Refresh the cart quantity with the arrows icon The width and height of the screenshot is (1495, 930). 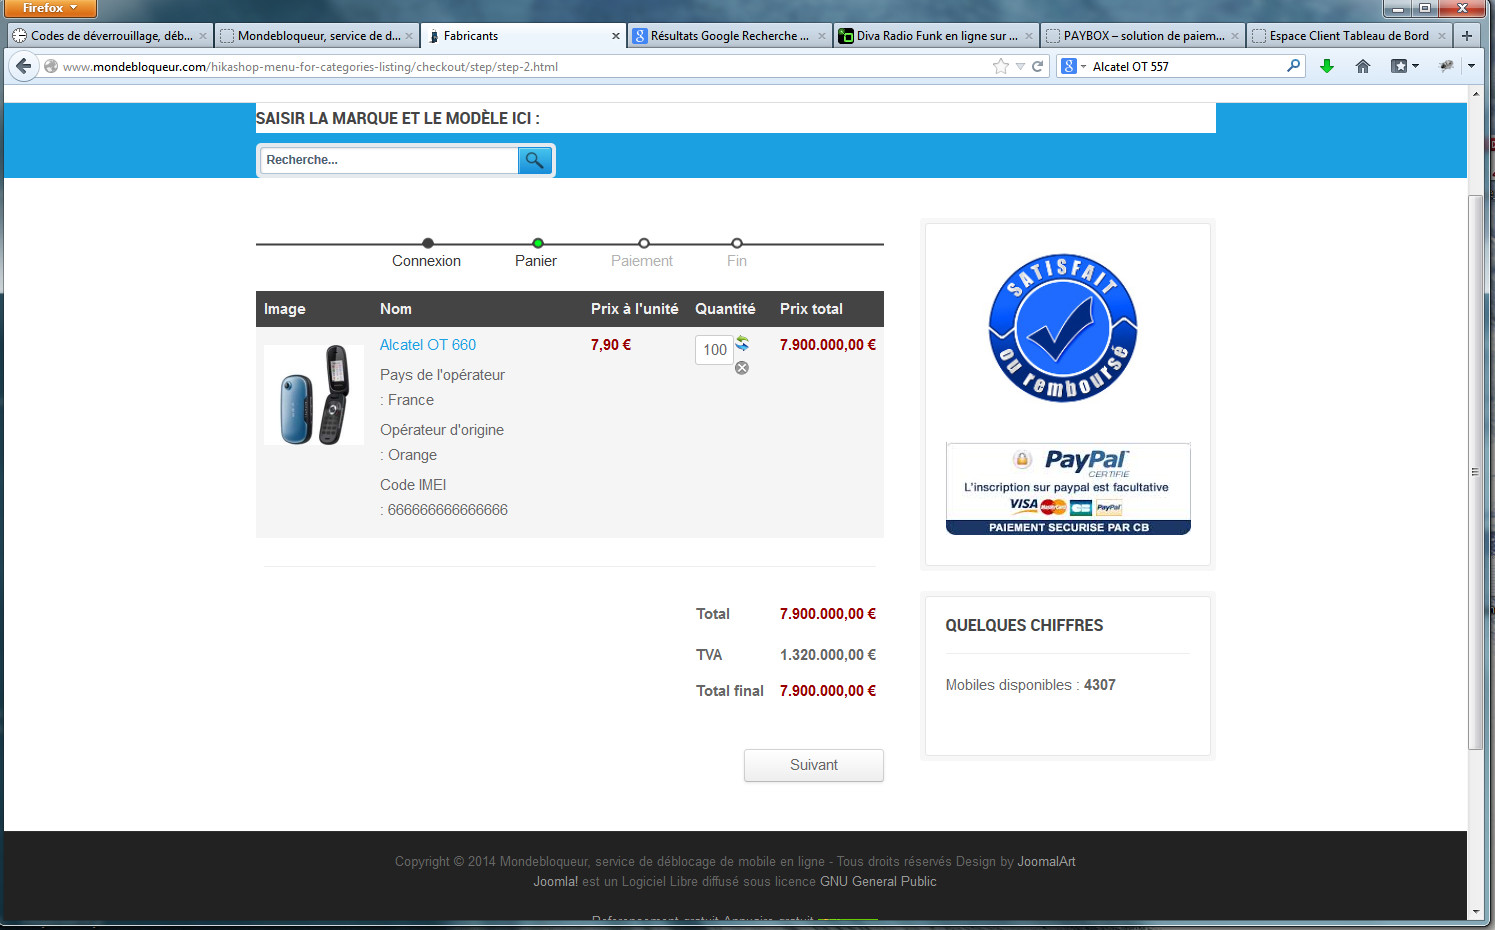(x=742, y=343)
